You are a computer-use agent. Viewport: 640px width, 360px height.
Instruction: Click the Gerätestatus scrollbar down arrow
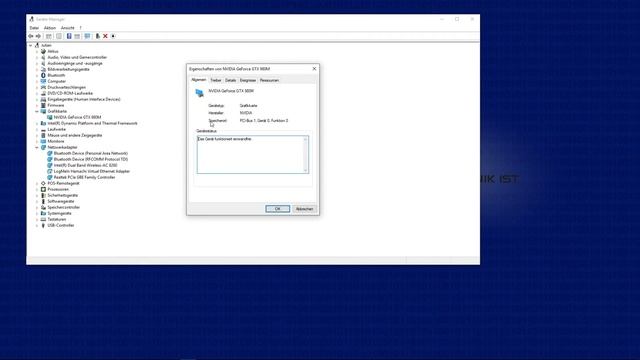pos(305,170)
